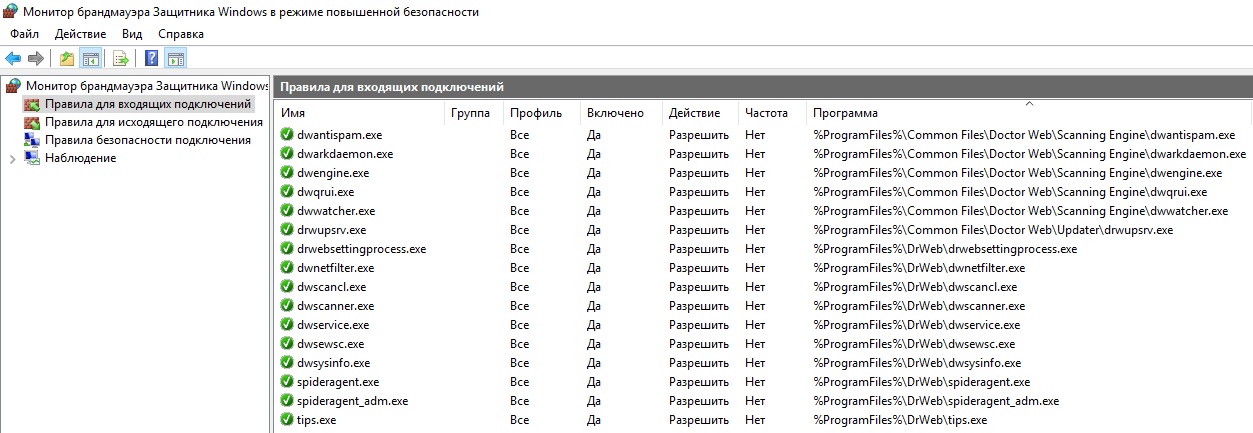Click the green check icon beside dwarkdaemon.exe

click(x=287, y=154)
